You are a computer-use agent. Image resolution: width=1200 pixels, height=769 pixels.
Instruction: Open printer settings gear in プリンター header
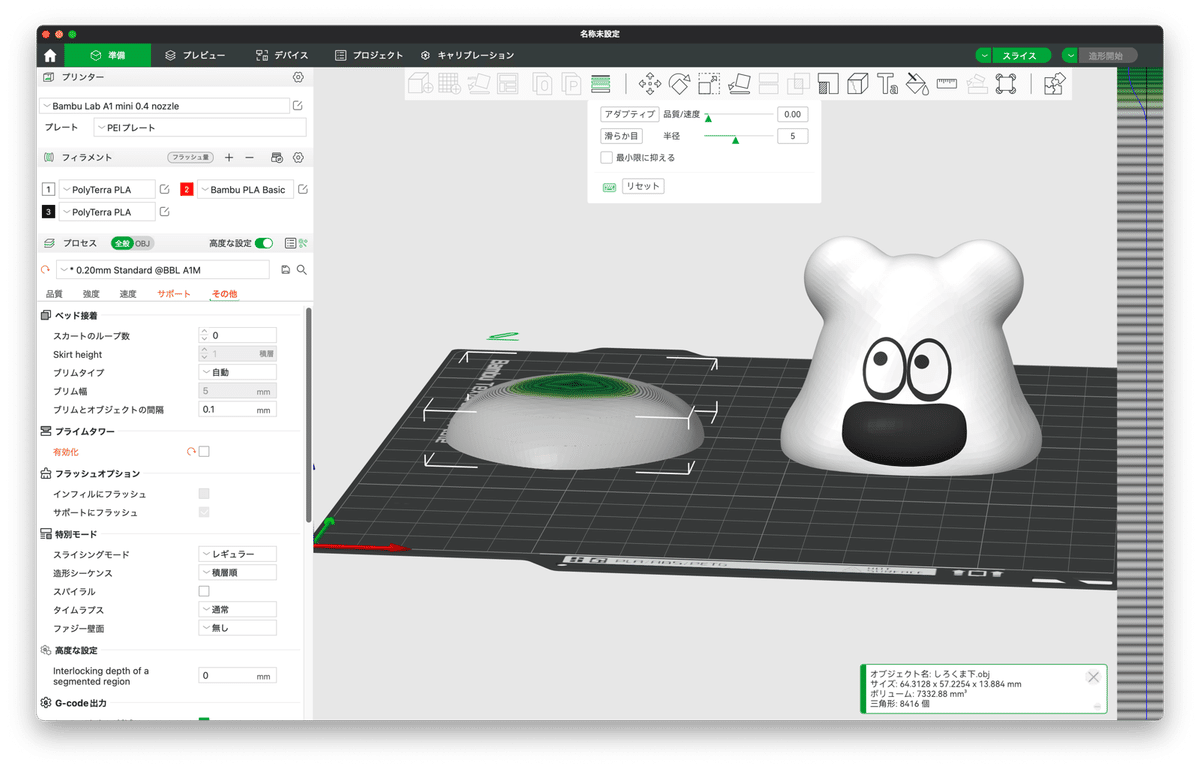pos(298,77)
